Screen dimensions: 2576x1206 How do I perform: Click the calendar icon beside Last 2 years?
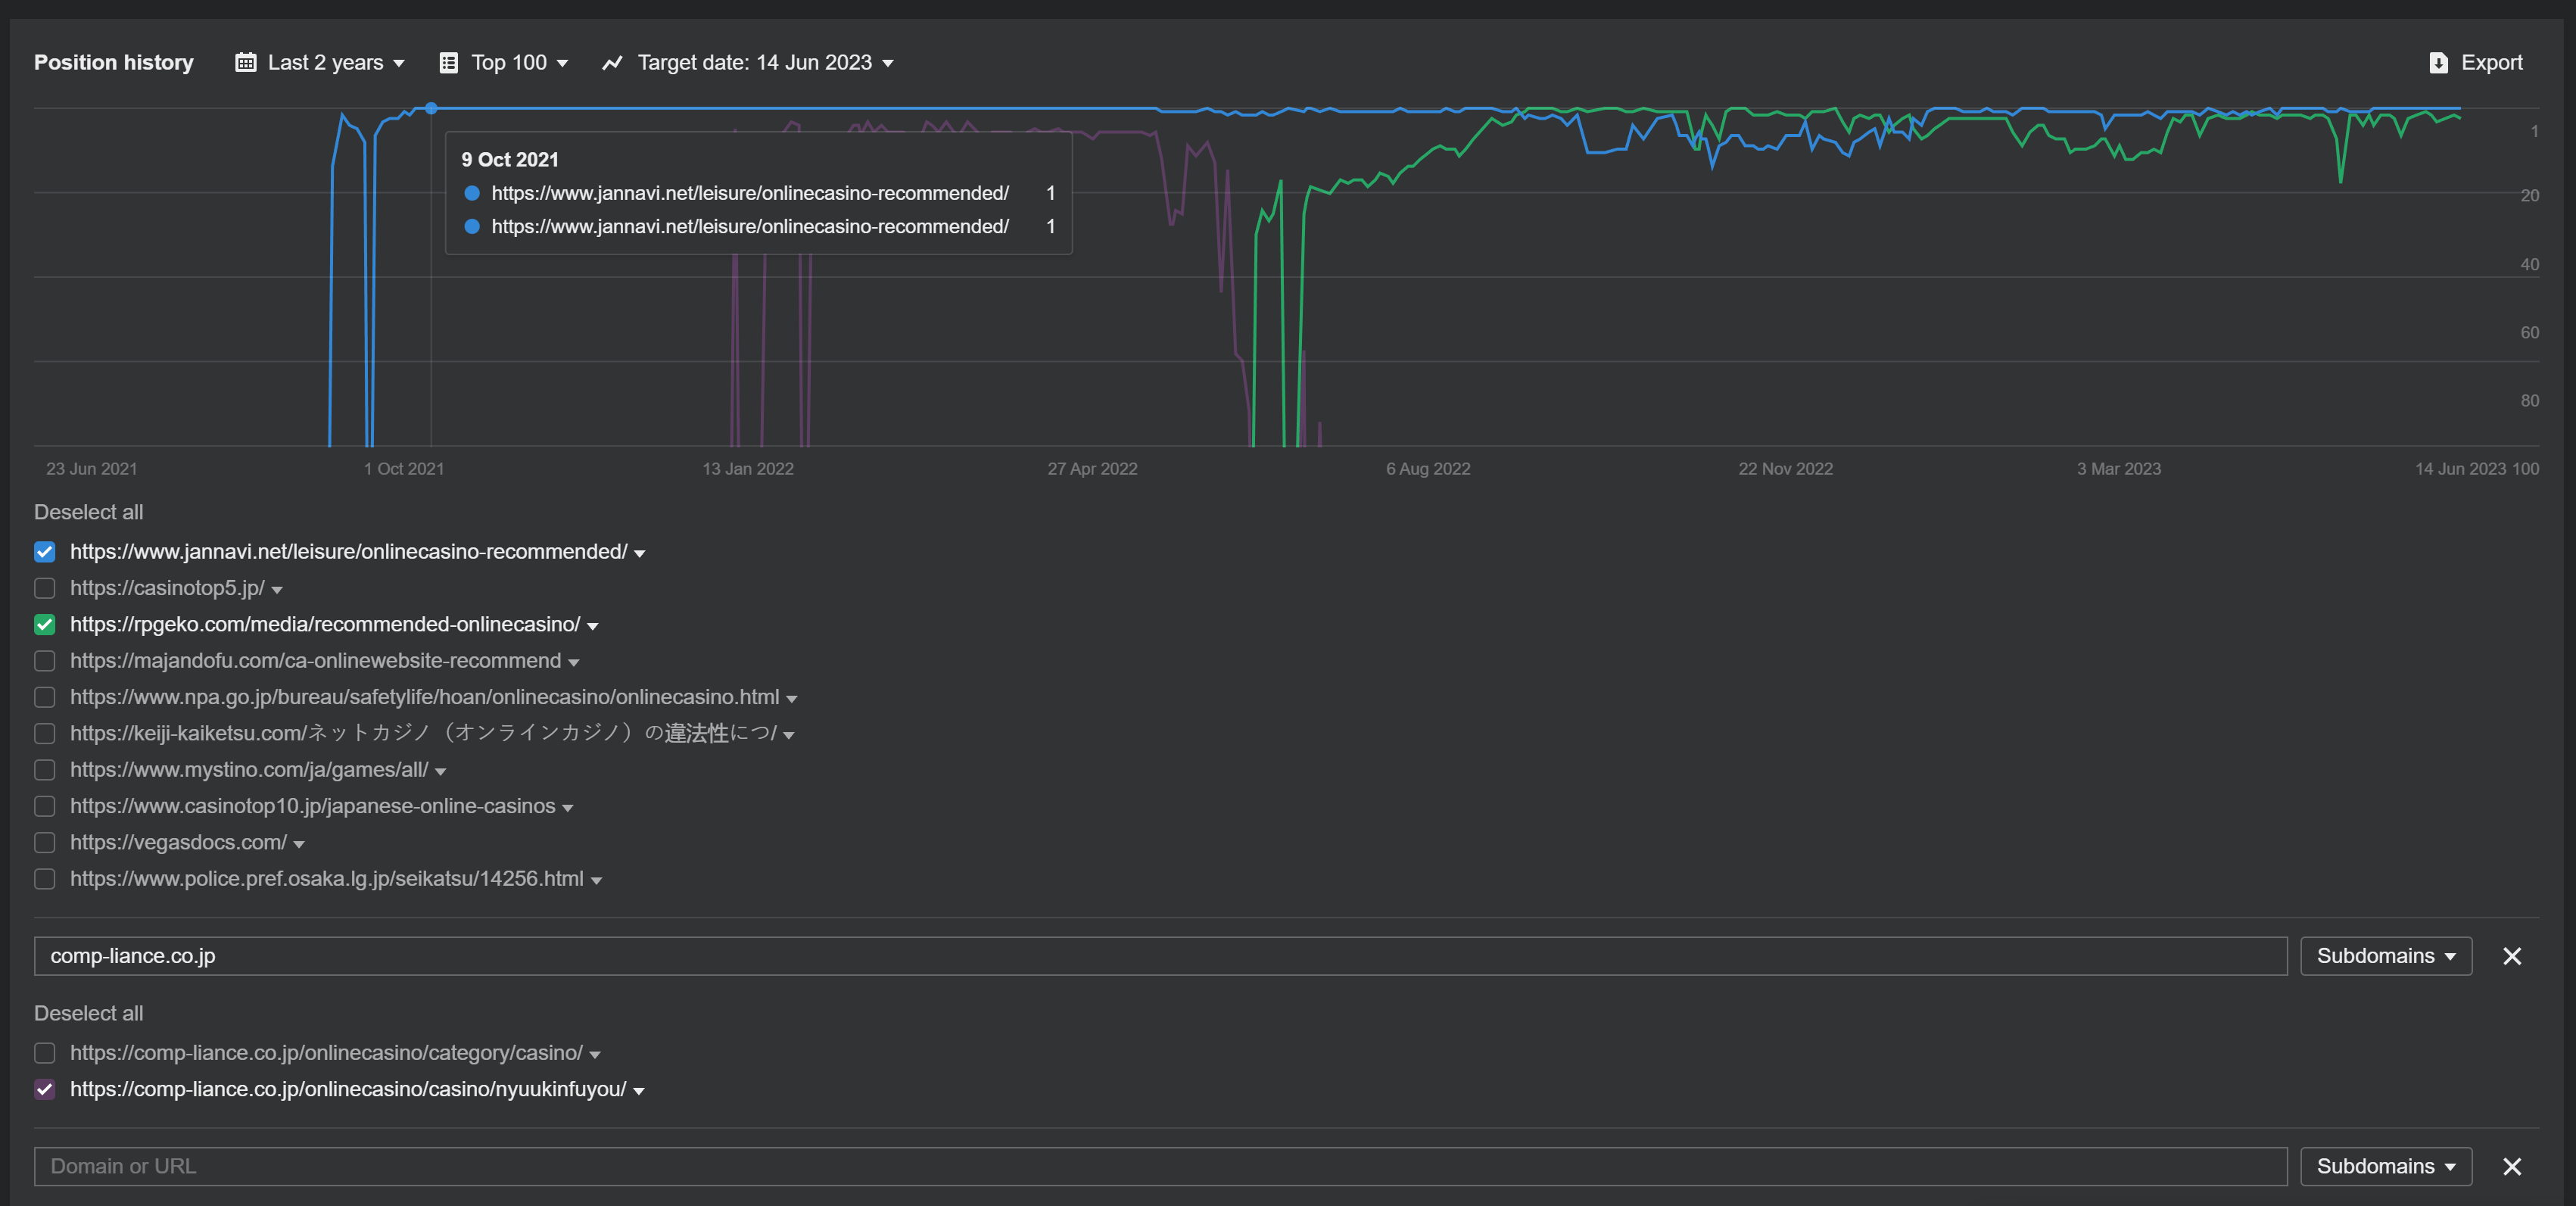click(245, 63)
